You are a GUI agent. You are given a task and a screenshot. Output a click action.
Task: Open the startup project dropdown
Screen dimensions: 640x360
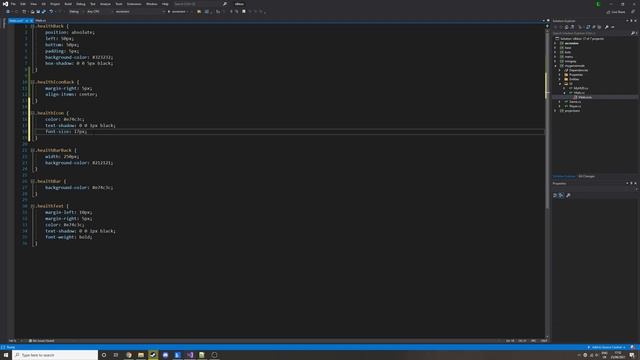139,11
